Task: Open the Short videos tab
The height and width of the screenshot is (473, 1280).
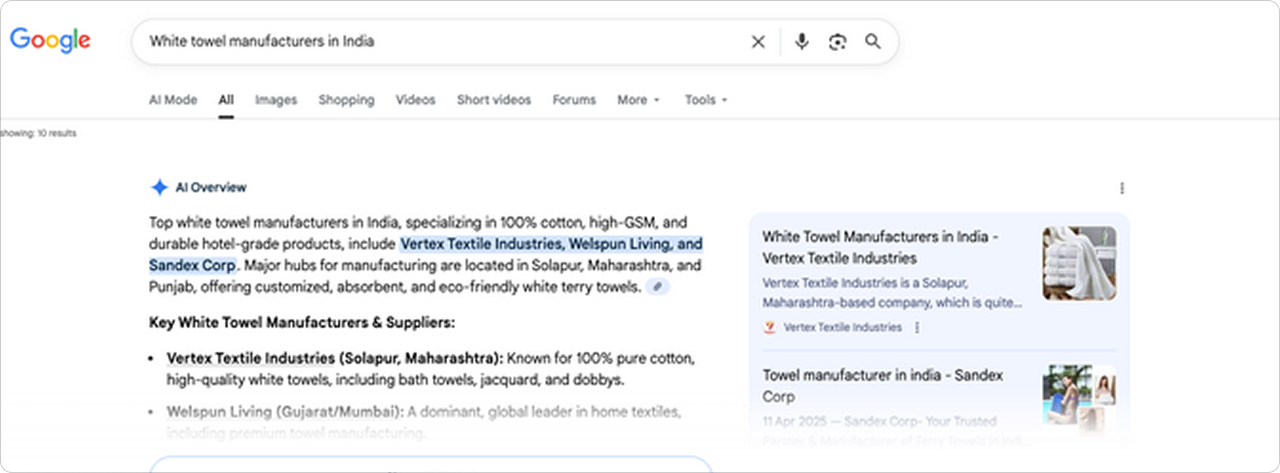Action: [494, 100]
